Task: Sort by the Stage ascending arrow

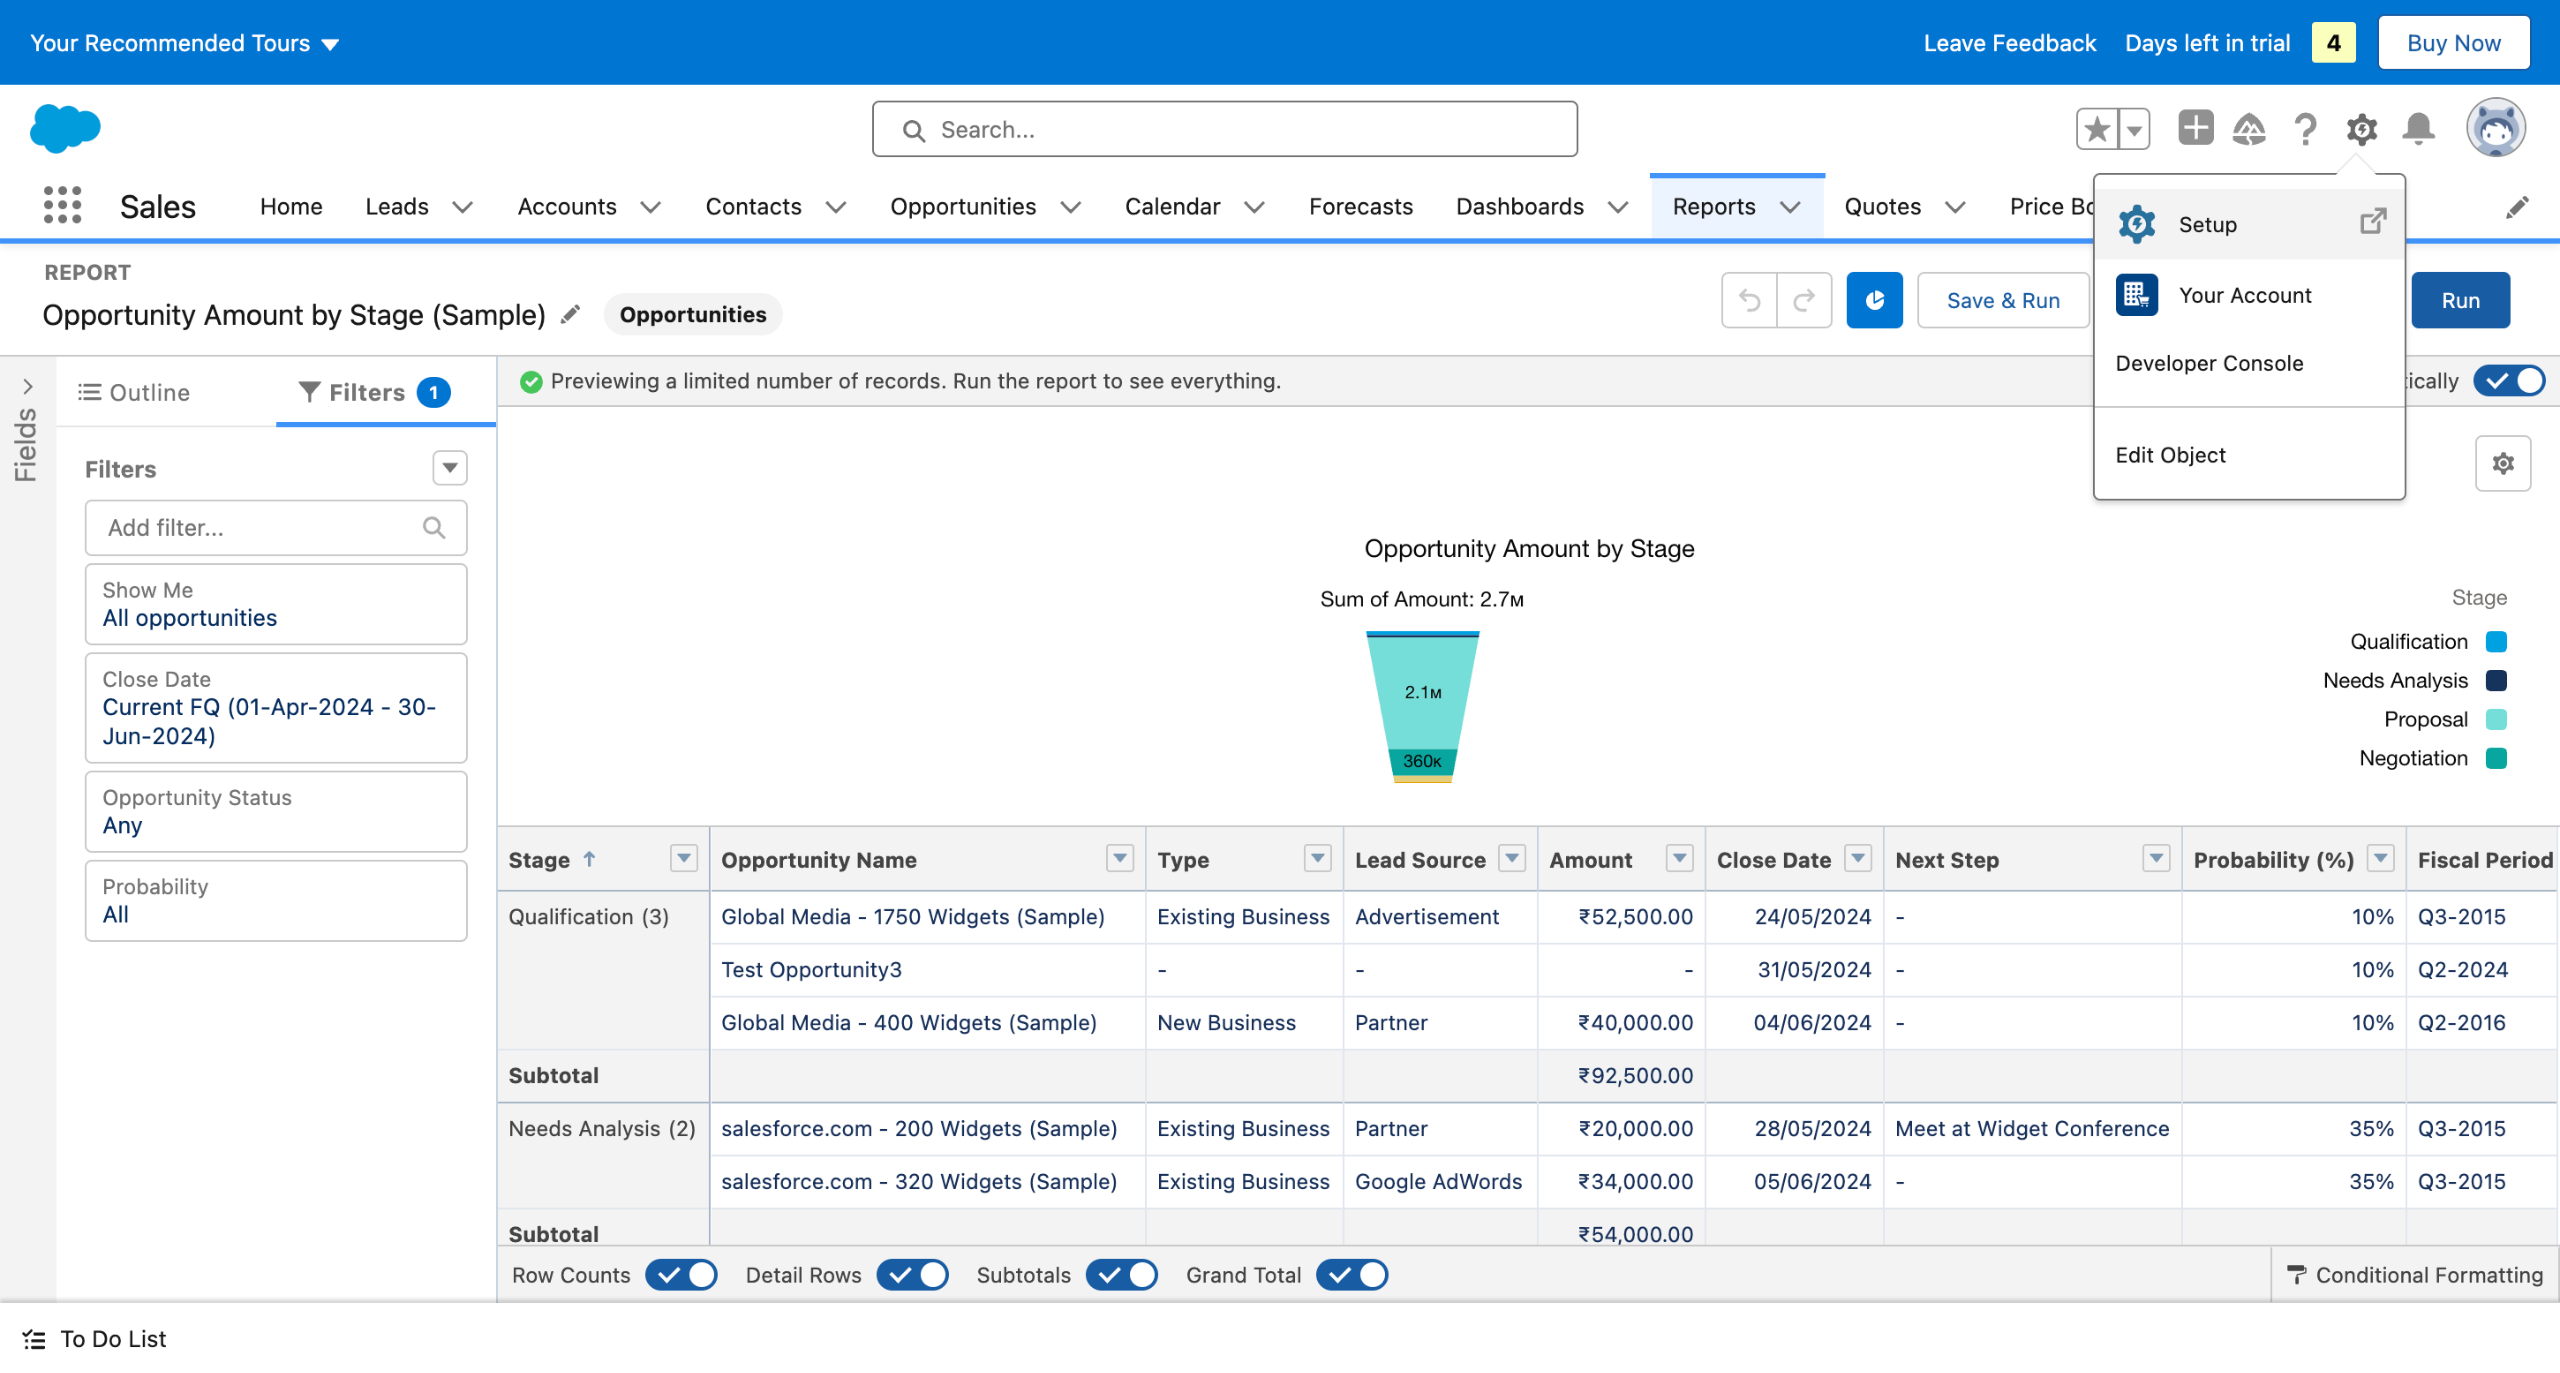Action: [590, 859]
